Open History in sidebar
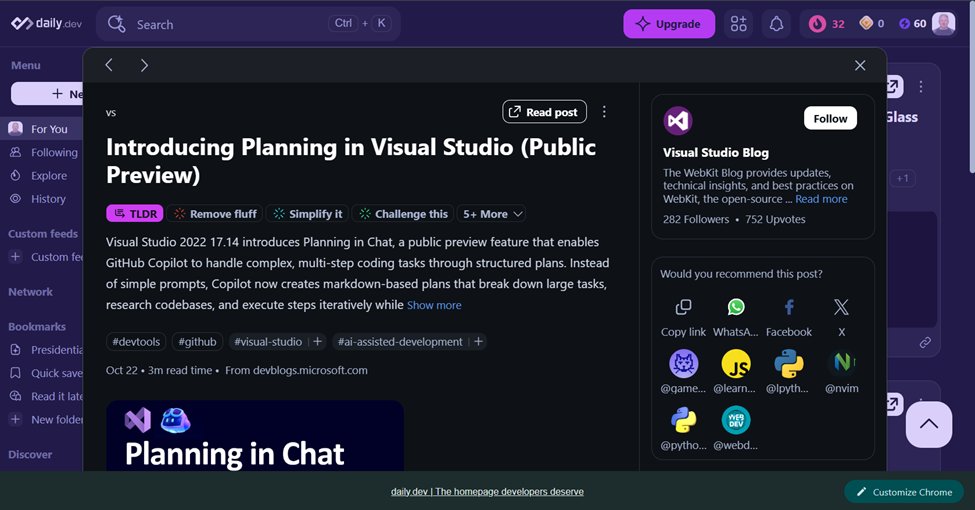975x510 pixels. tap(42, 199)
